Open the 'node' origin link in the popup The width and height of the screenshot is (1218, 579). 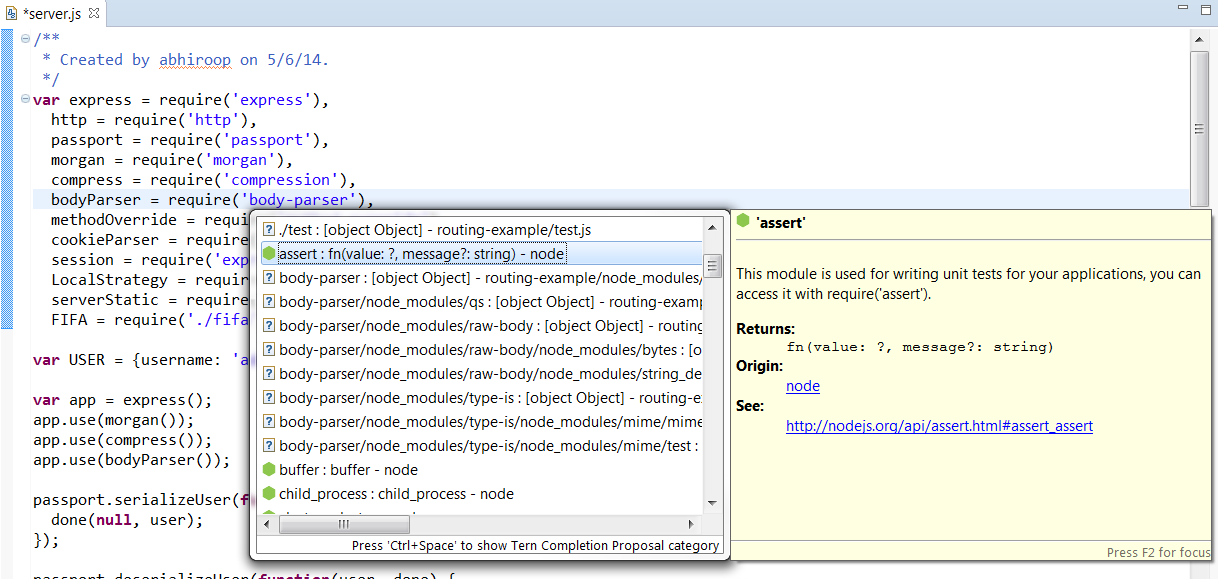(x=802, y=385)
